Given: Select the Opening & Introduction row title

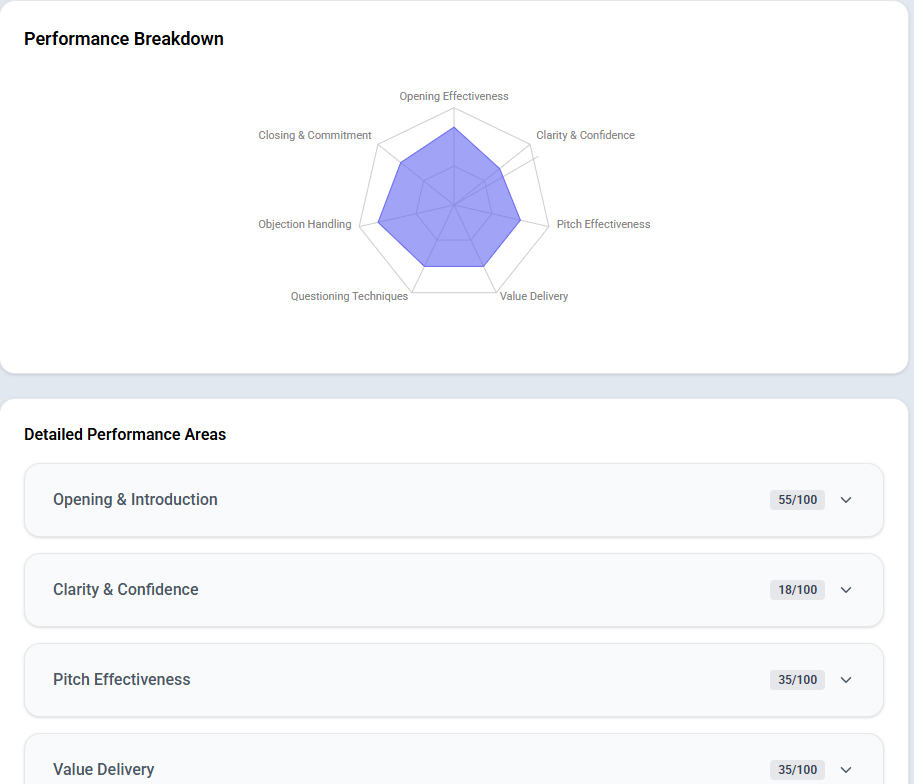Looking at the screenshot, I should (x=135, y=500).
